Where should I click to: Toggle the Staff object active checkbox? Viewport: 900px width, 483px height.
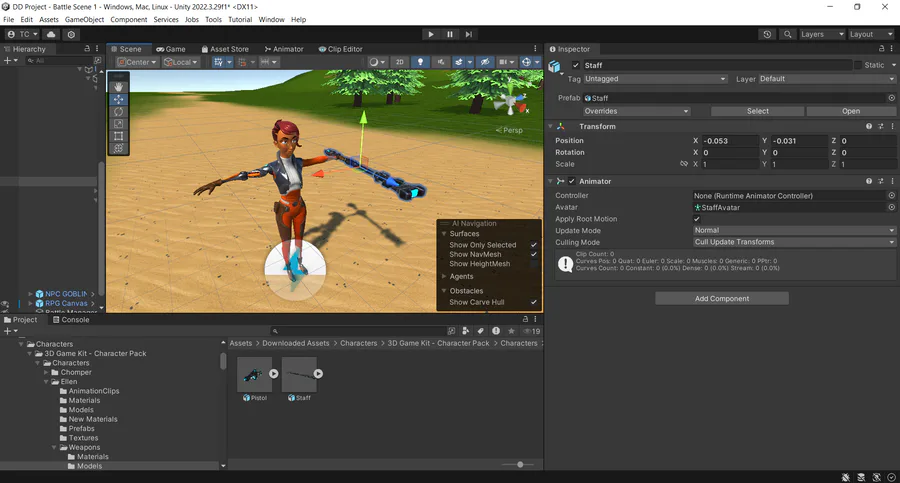tap(576, 65)
